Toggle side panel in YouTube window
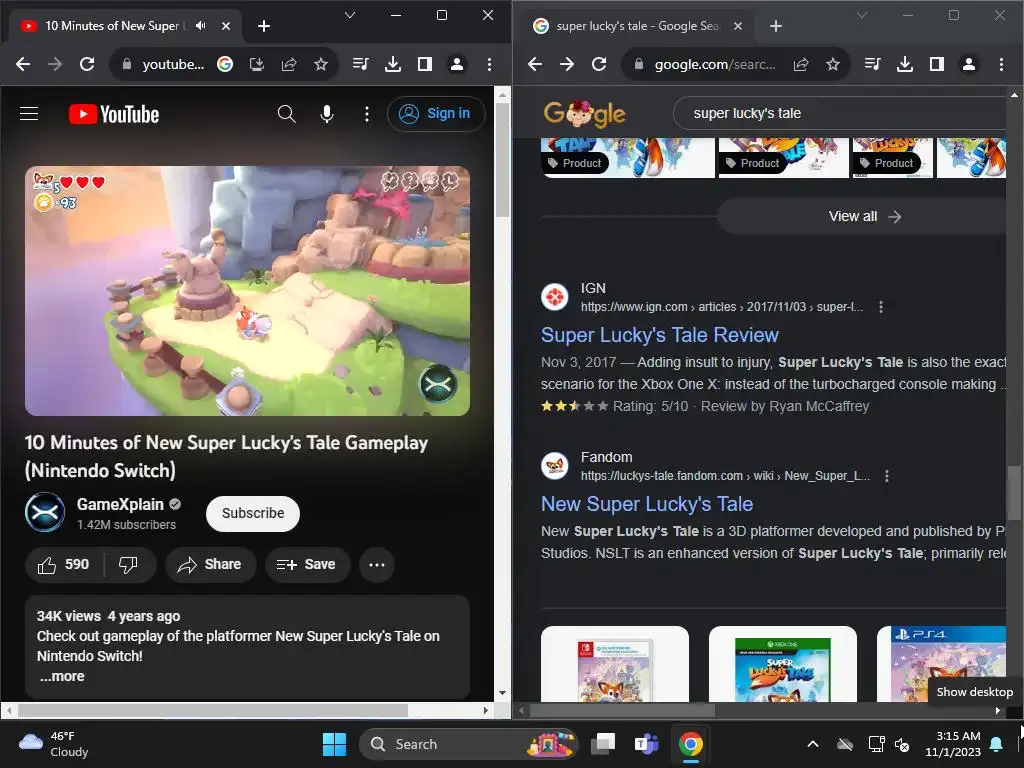The image size is (1024, 768). pos(424,64)
